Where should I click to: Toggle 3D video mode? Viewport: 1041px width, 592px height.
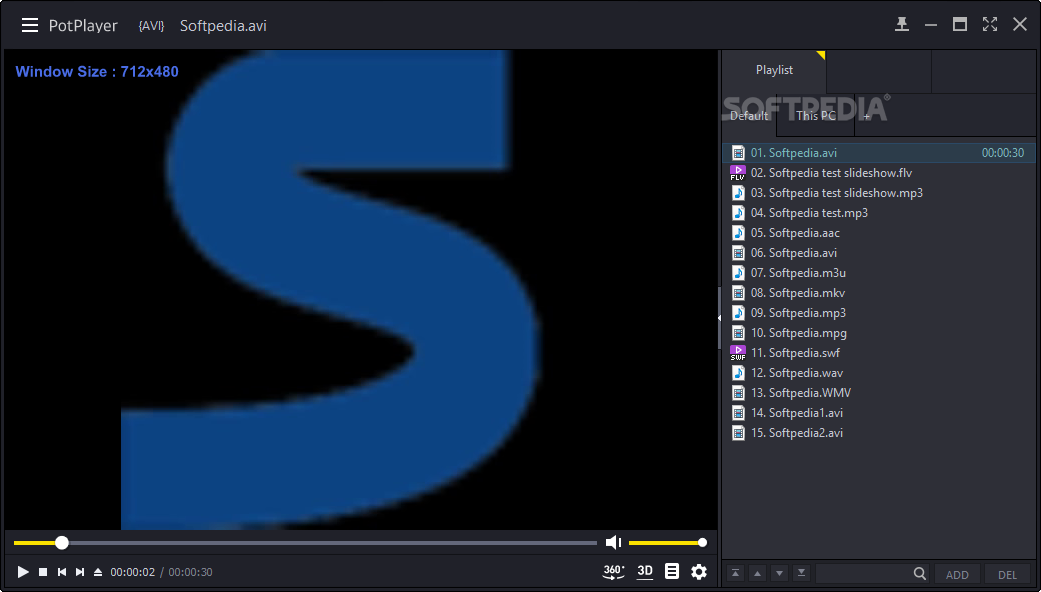[645, 571]
